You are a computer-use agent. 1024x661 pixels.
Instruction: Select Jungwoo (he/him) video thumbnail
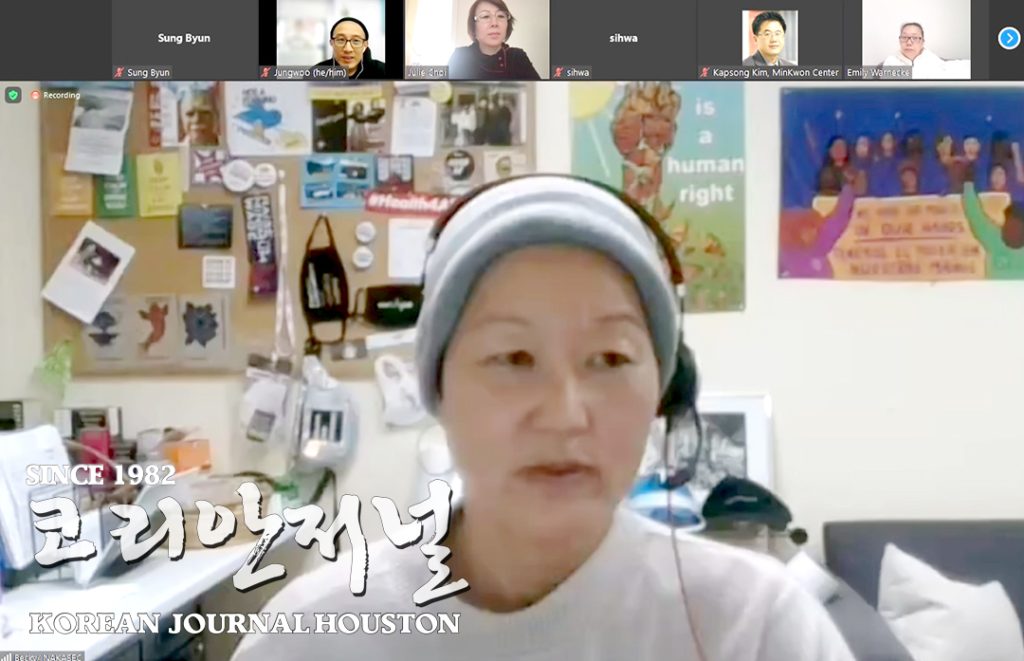pos(331,39)
